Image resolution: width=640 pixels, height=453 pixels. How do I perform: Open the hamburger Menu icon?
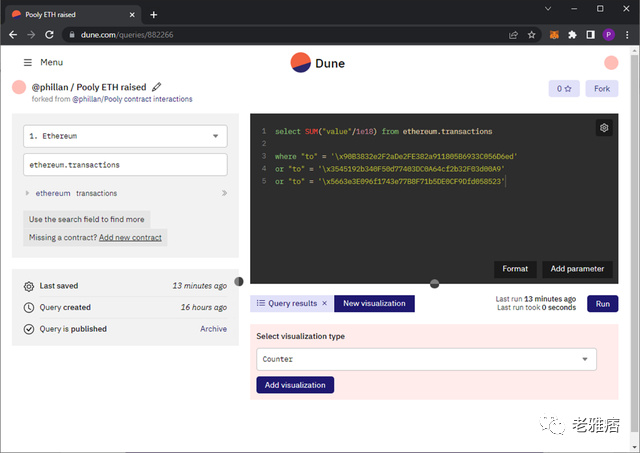click(27, 63)
